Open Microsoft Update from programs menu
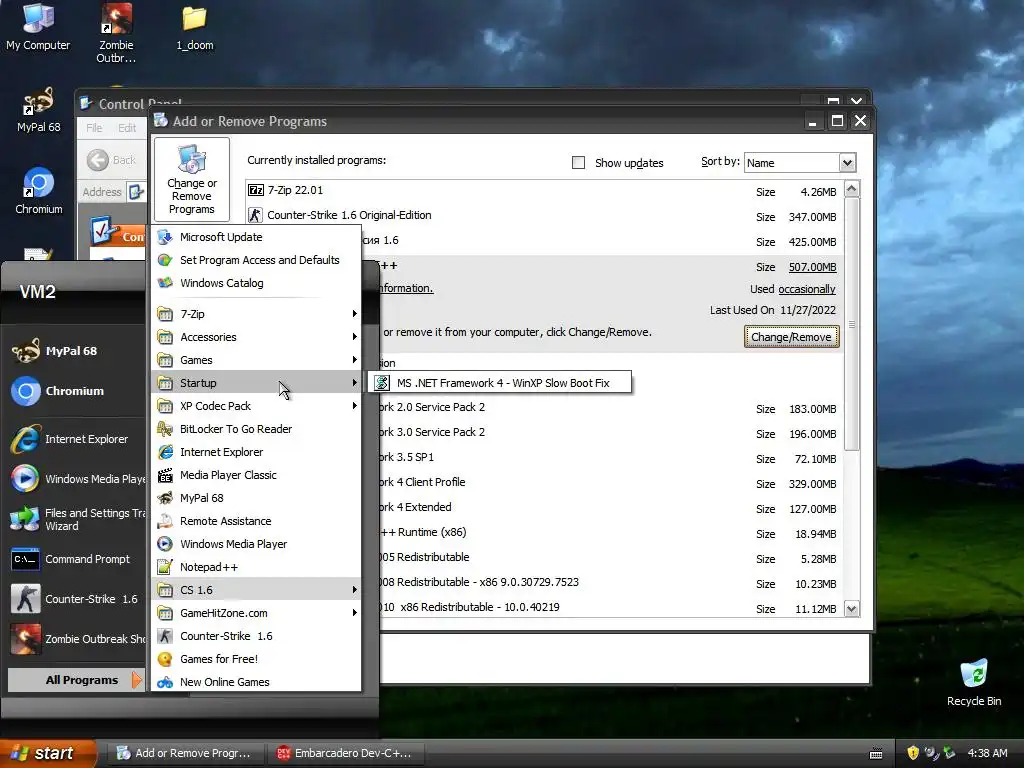Viewport: 1024px width, 768px height. click(256, 237)
